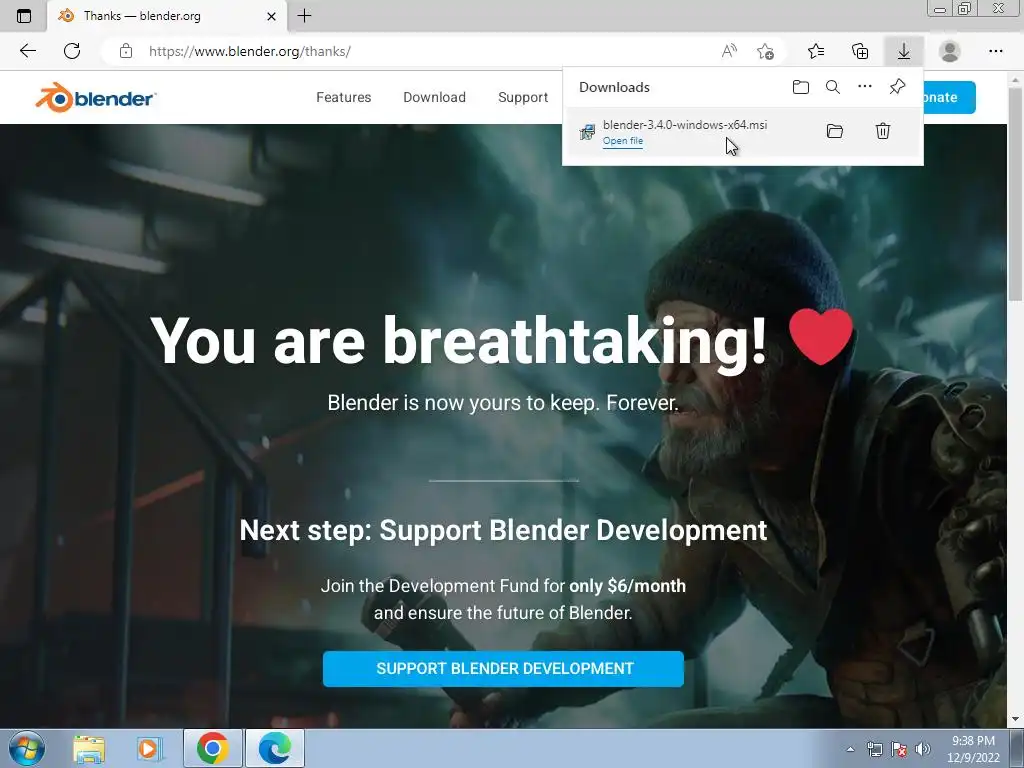Open Windows Explorer from taskbar

pyautogui.click(x=89, y=748)
